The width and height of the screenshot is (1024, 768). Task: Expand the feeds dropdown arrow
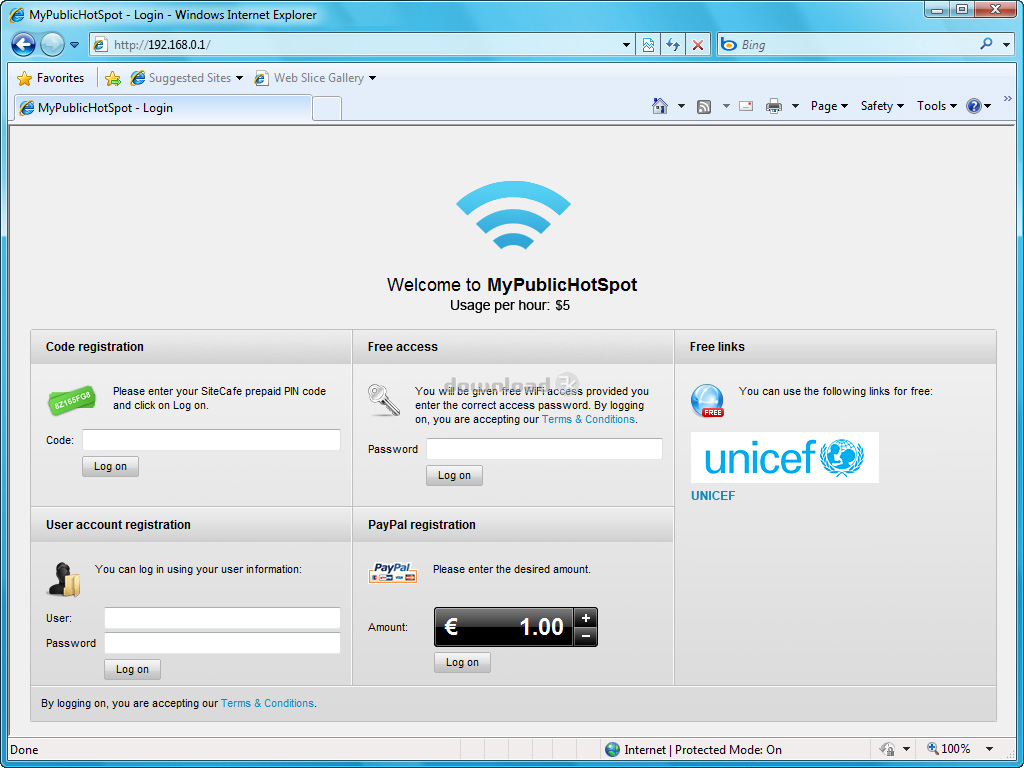tap(726, 106)
